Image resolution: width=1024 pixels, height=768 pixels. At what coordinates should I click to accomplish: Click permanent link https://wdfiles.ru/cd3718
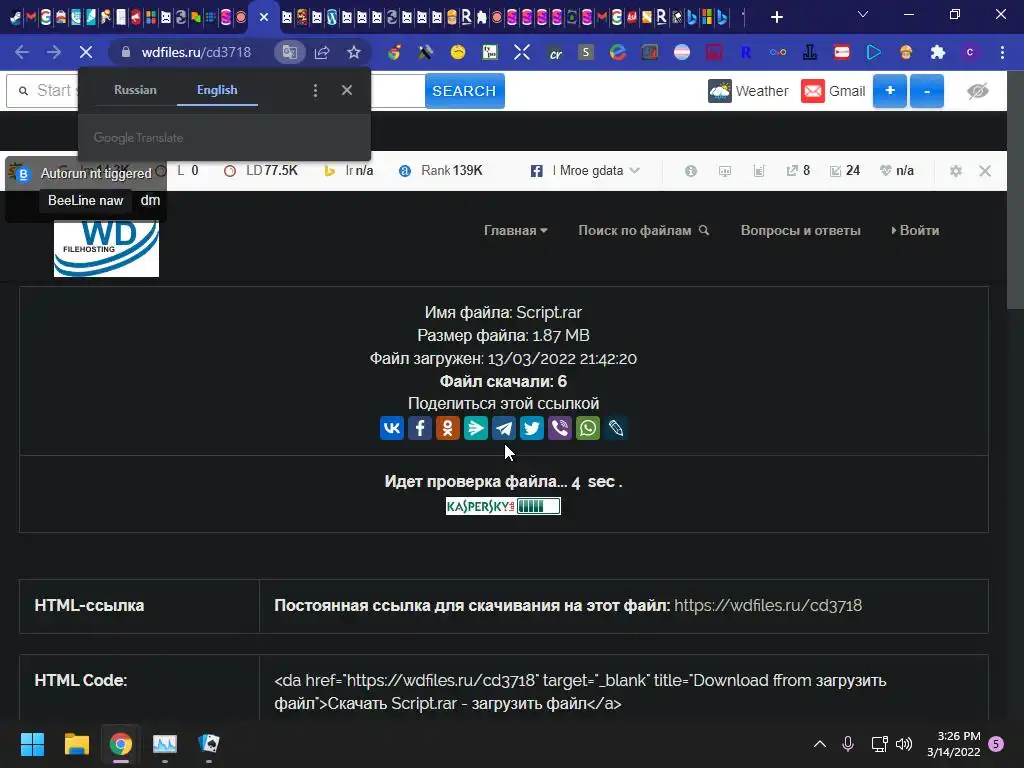[x=768, y=605]
